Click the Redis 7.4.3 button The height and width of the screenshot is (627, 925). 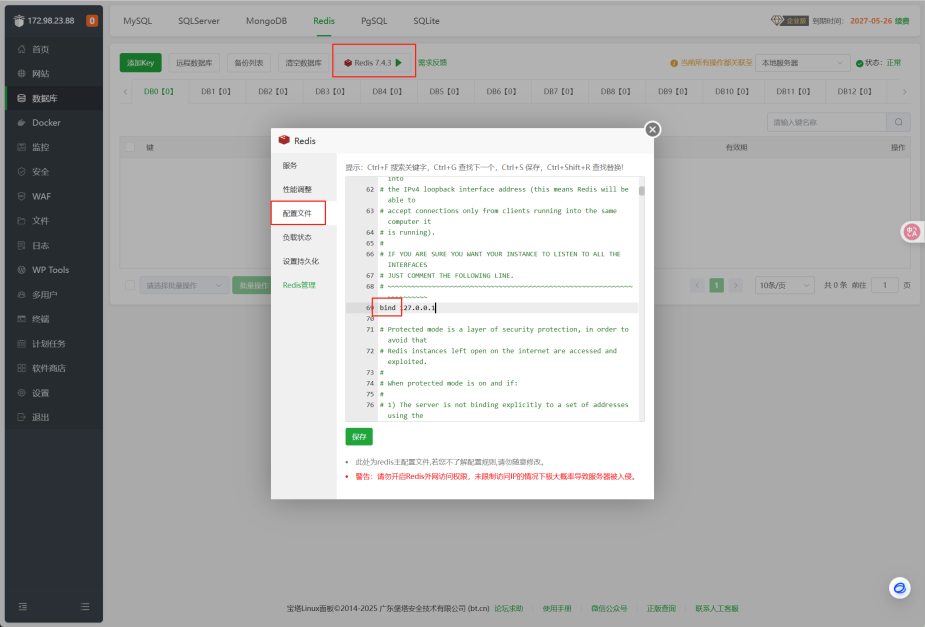point(373,63)
